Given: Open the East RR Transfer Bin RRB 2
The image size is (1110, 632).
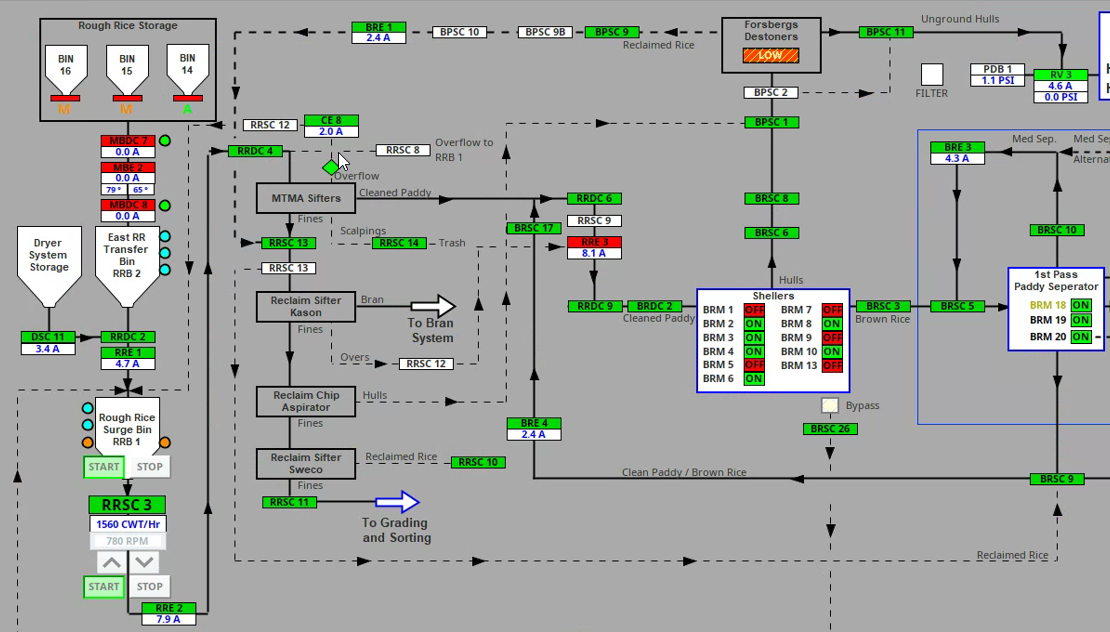Looking at the screenshot, I should (x=127, y=267).
